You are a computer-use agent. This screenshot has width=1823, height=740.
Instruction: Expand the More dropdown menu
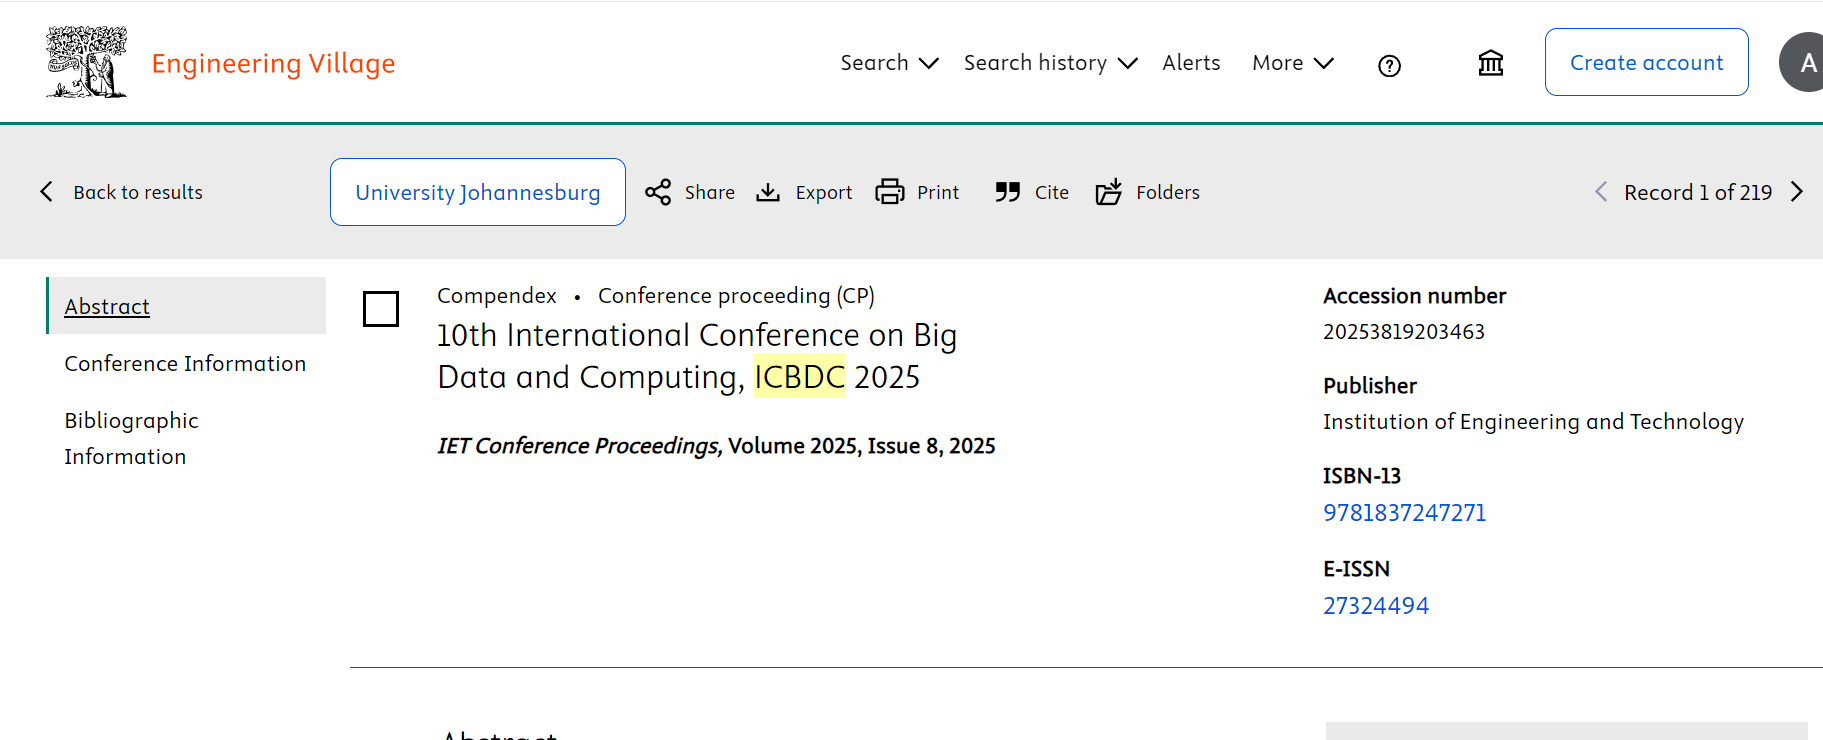tap(1292, 63)
